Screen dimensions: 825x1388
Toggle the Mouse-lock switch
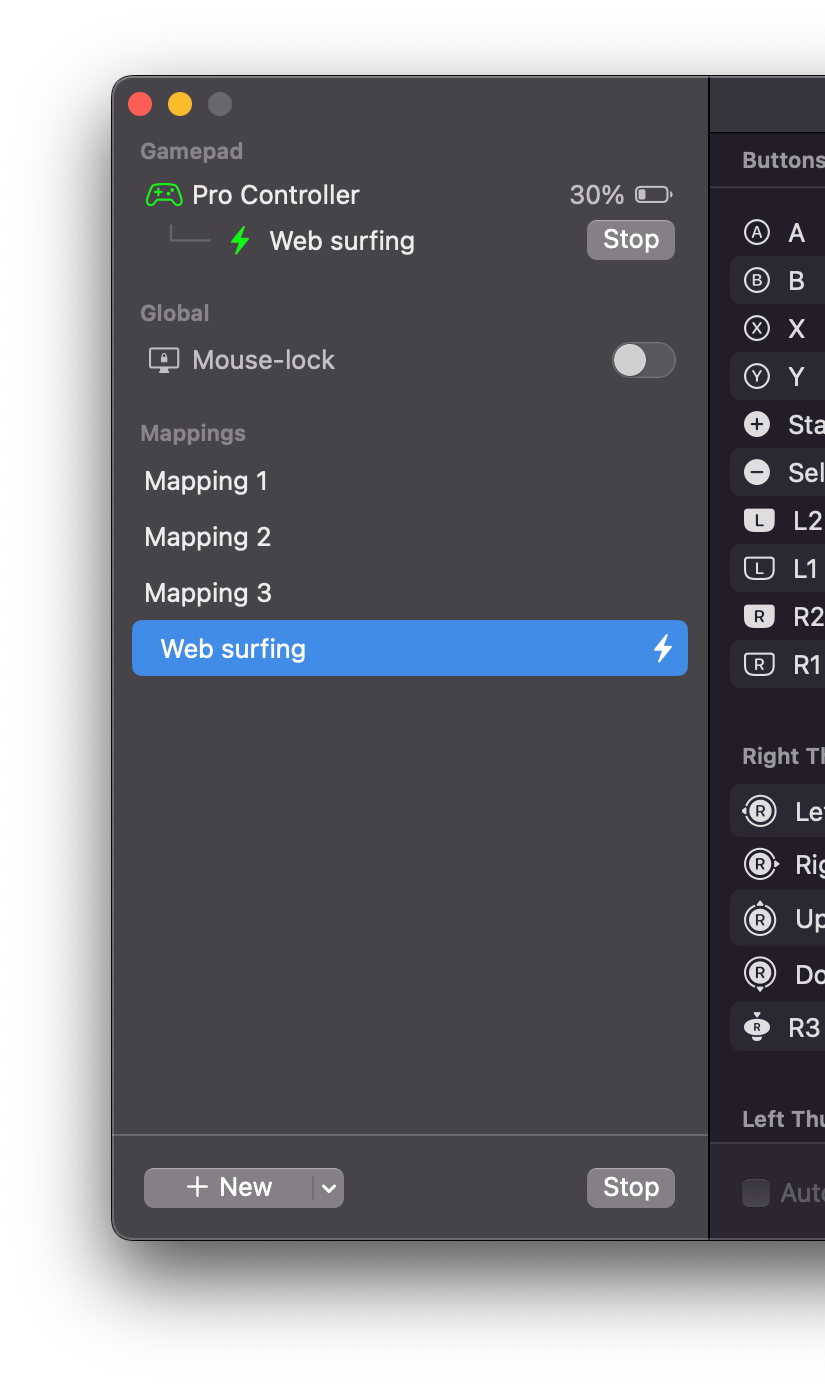(644, 360)
